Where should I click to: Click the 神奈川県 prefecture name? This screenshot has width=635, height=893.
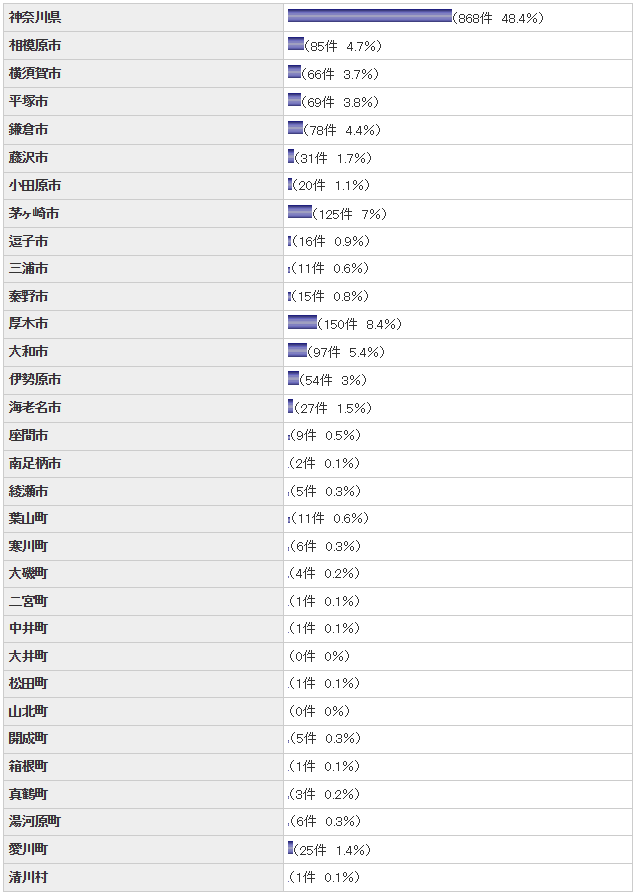tap(35, 18)
